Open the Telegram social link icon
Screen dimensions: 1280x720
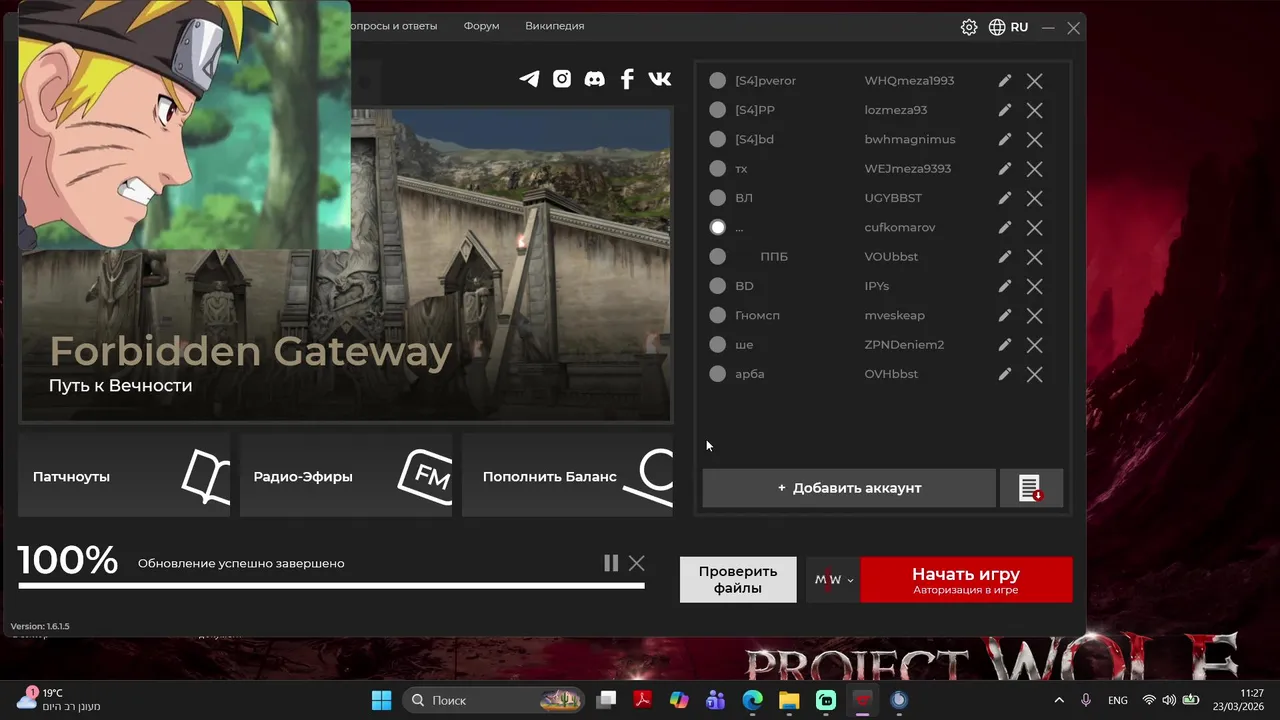click(x=529, y=79)
